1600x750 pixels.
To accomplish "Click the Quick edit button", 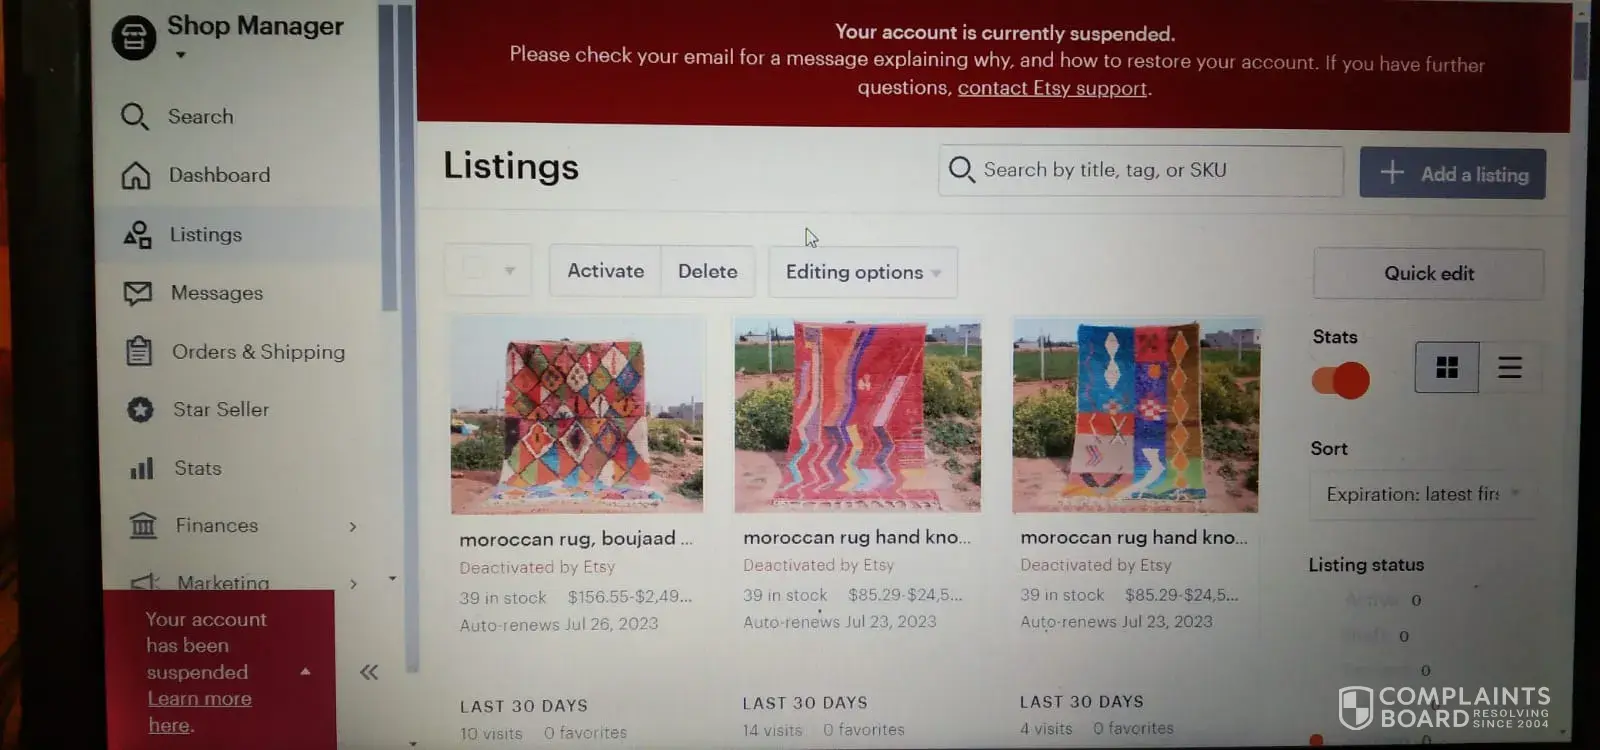I will click(1429, 273).
